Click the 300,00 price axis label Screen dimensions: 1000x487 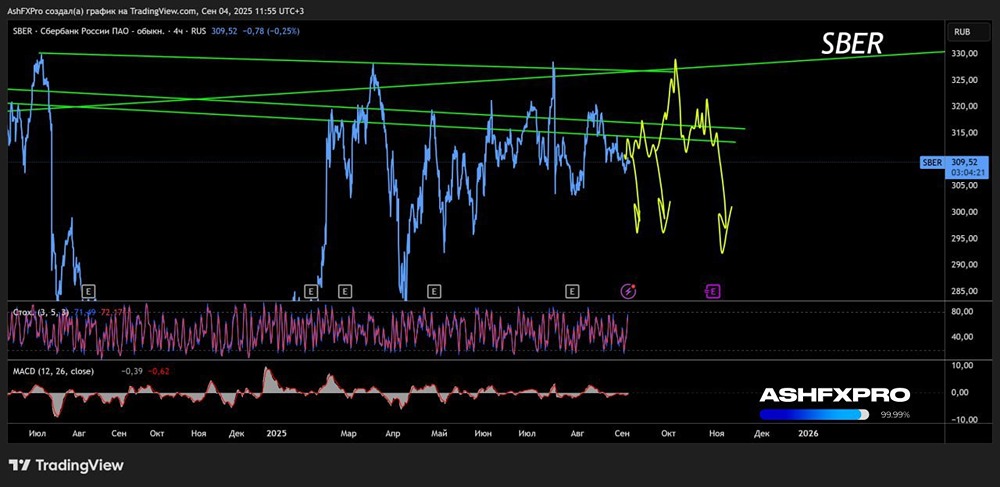[963, 212]
